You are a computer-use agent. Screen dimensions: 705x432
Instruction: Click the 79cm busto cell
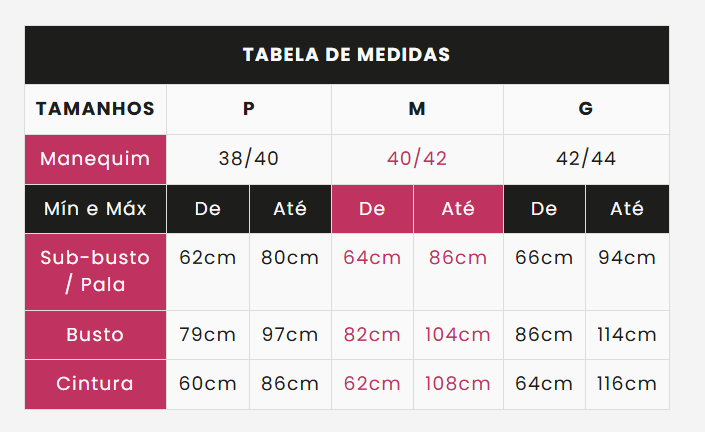(x=208, y=335)
